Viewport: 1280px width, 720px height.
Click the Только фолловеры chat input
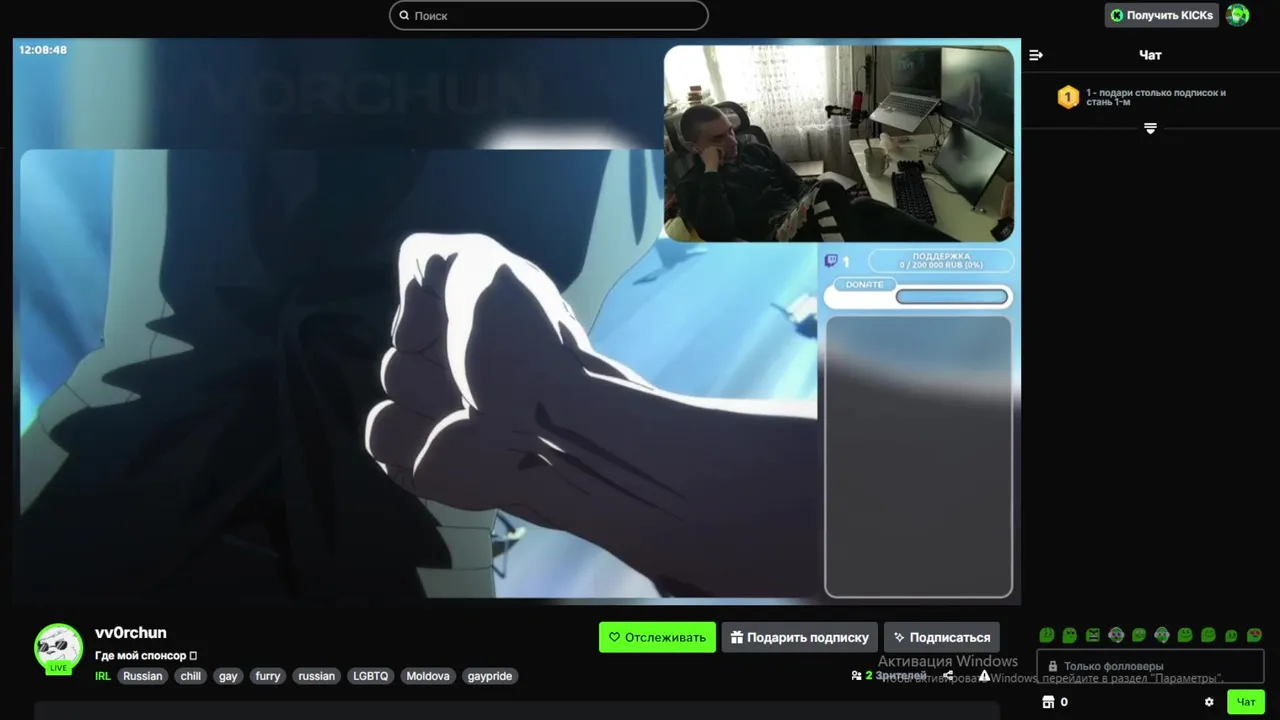[1150, 666]
